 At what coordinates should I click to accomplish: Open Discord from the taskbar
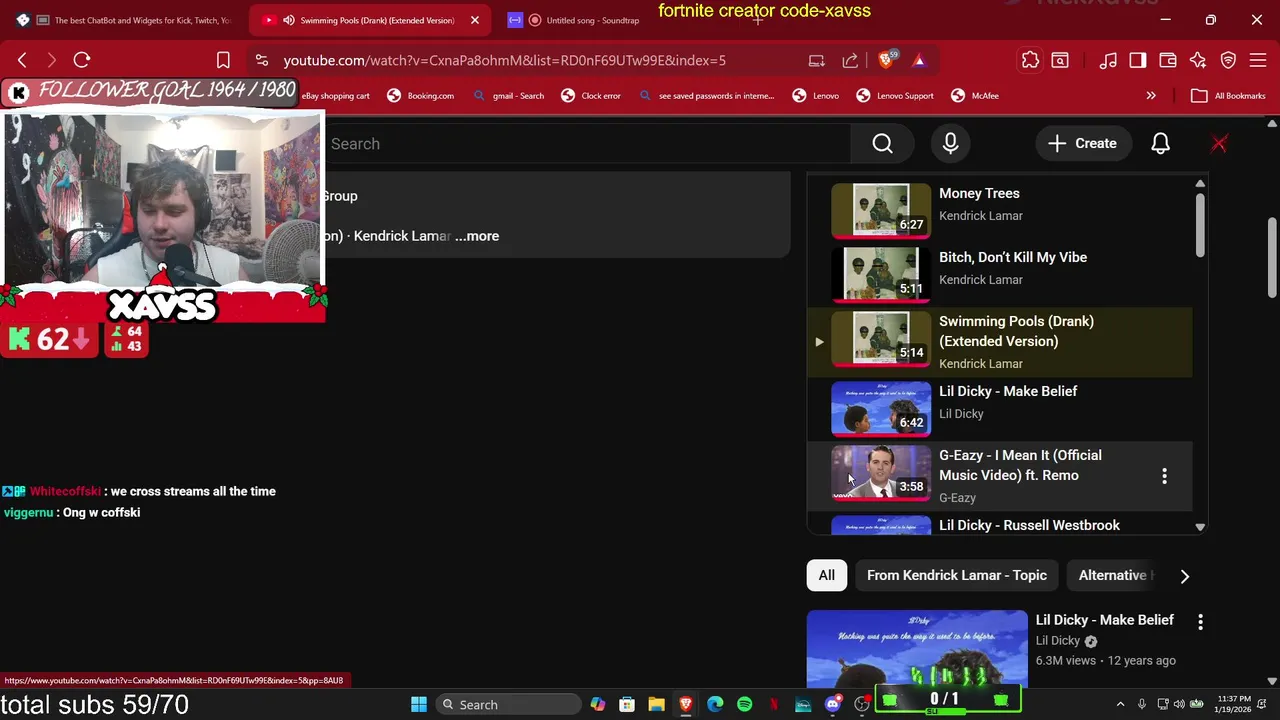(832, 704)
